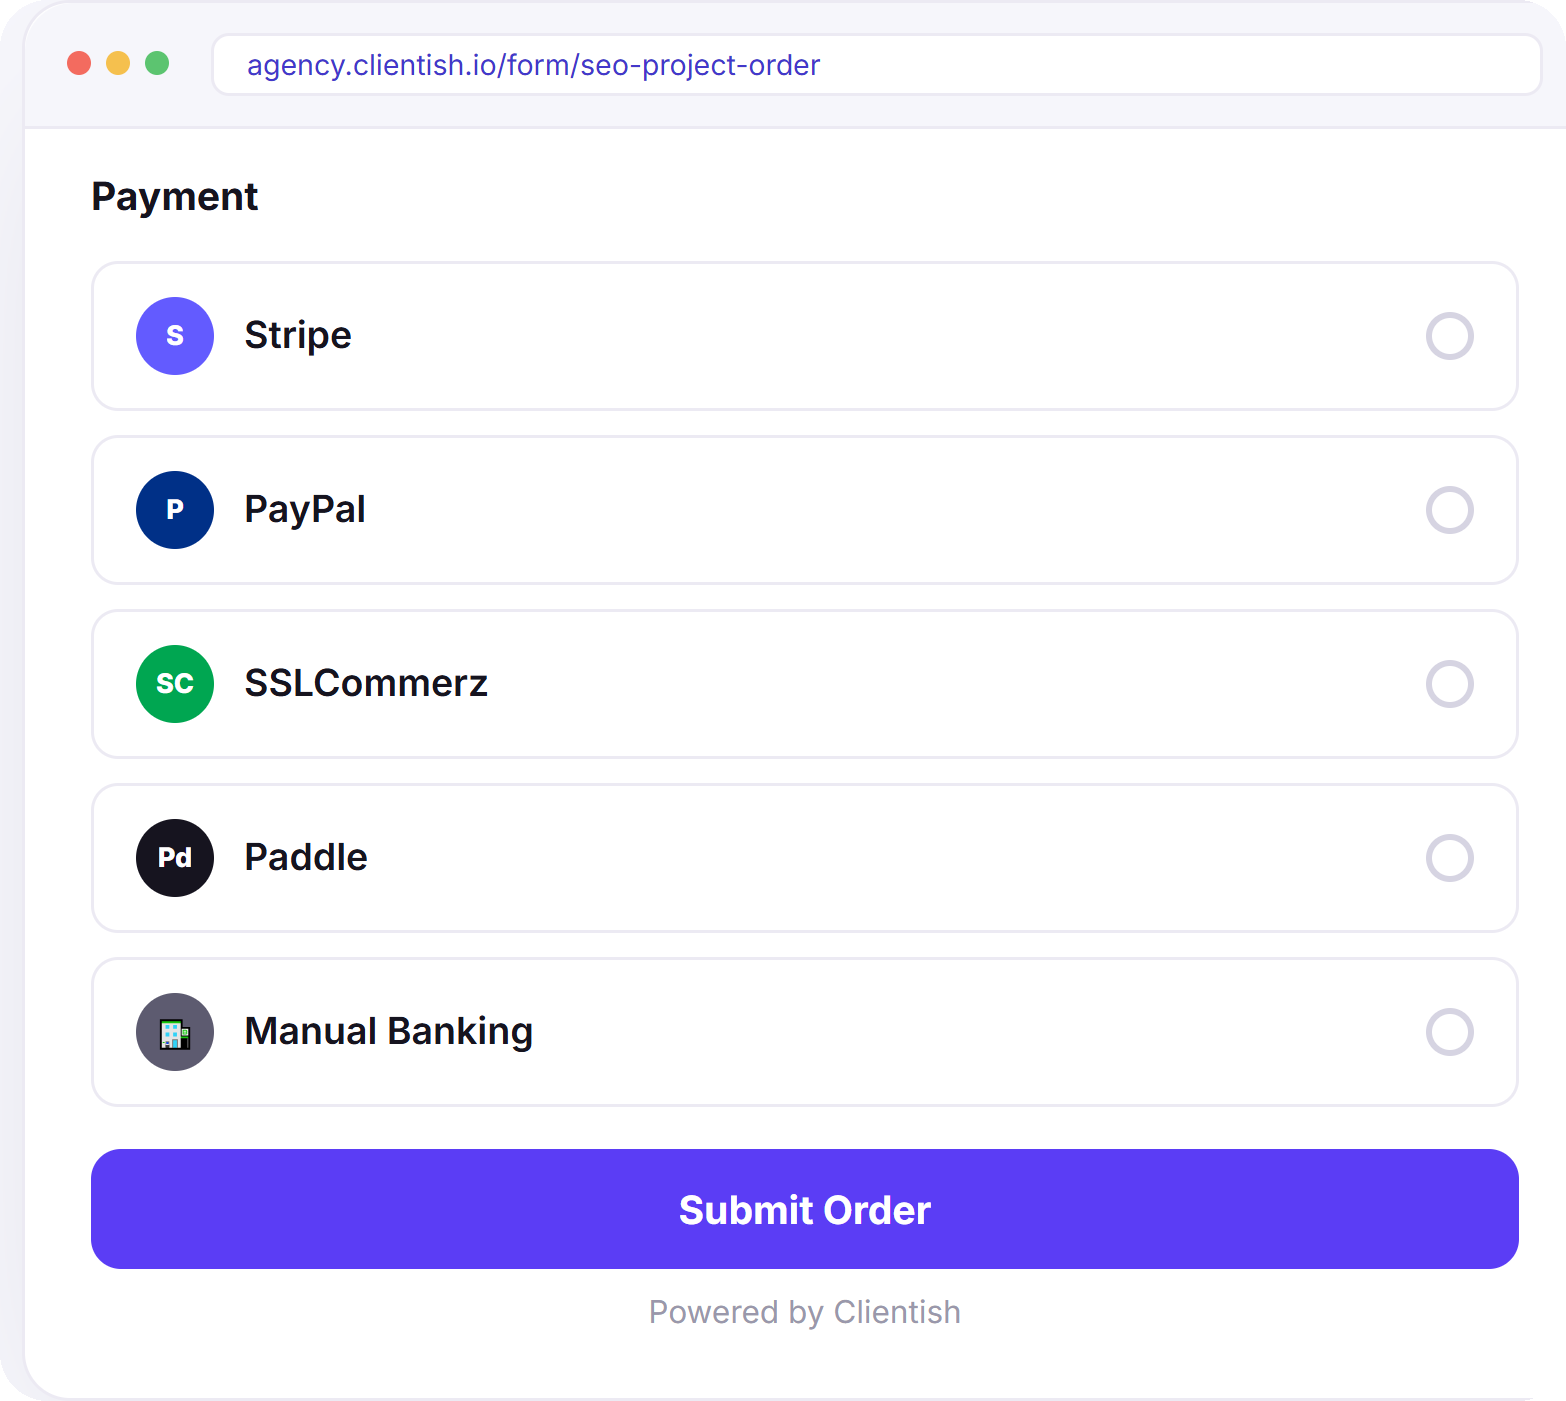The width and height of the screenshot is (1566, 1401).
Task: Focus the browser URL address bar
Action: pyautogui.click(x=877, y=65)
